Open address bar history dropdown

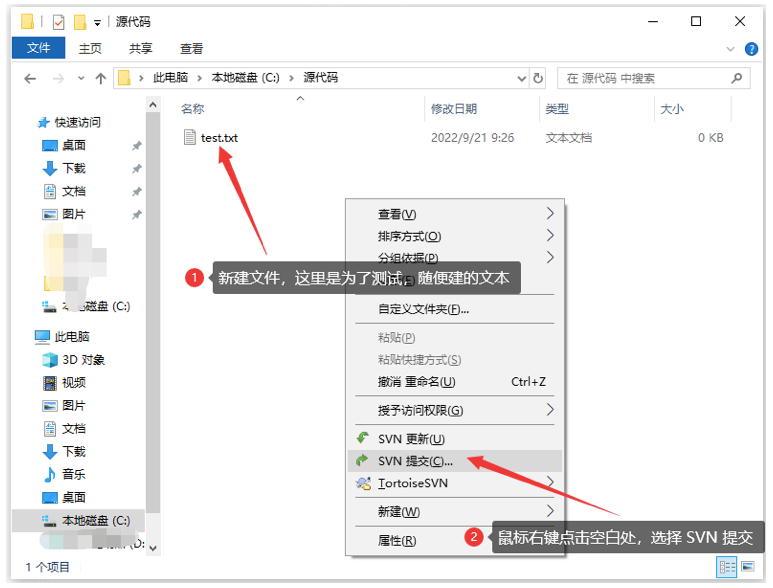point(521,78)
